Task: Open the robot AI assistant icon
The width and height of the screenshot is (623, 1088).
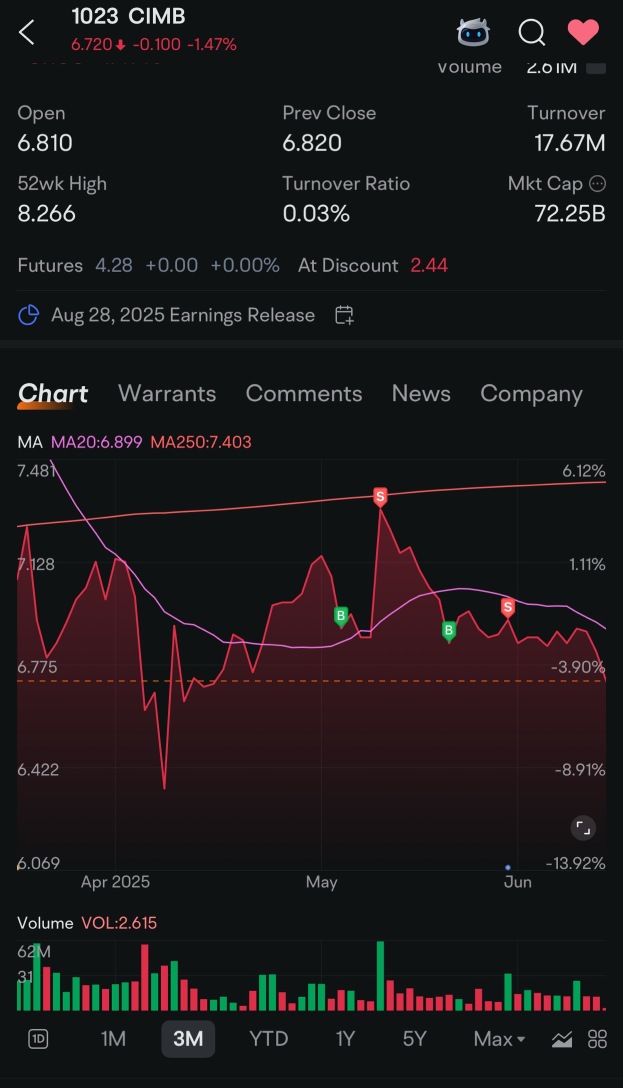Action: pyautogui.click(x=473, y=32)
